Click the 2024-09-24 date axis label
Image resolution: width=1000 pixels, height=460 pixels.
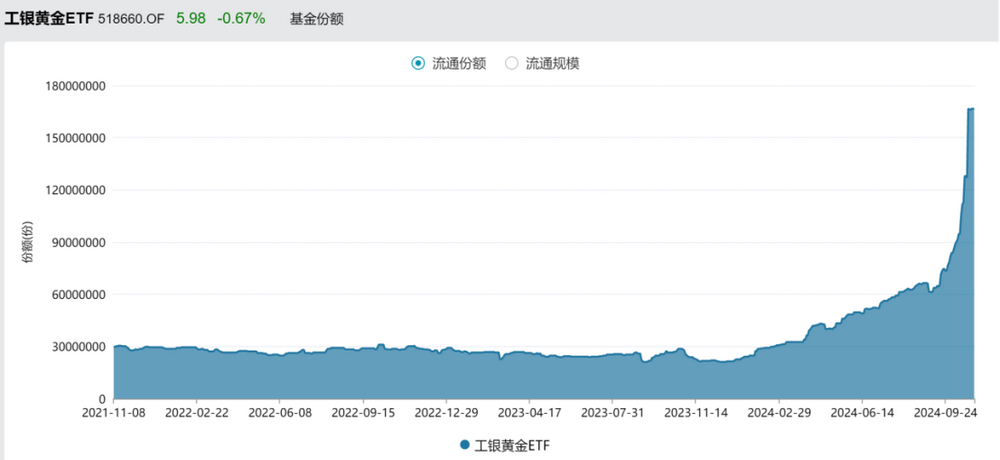[945, 412]
